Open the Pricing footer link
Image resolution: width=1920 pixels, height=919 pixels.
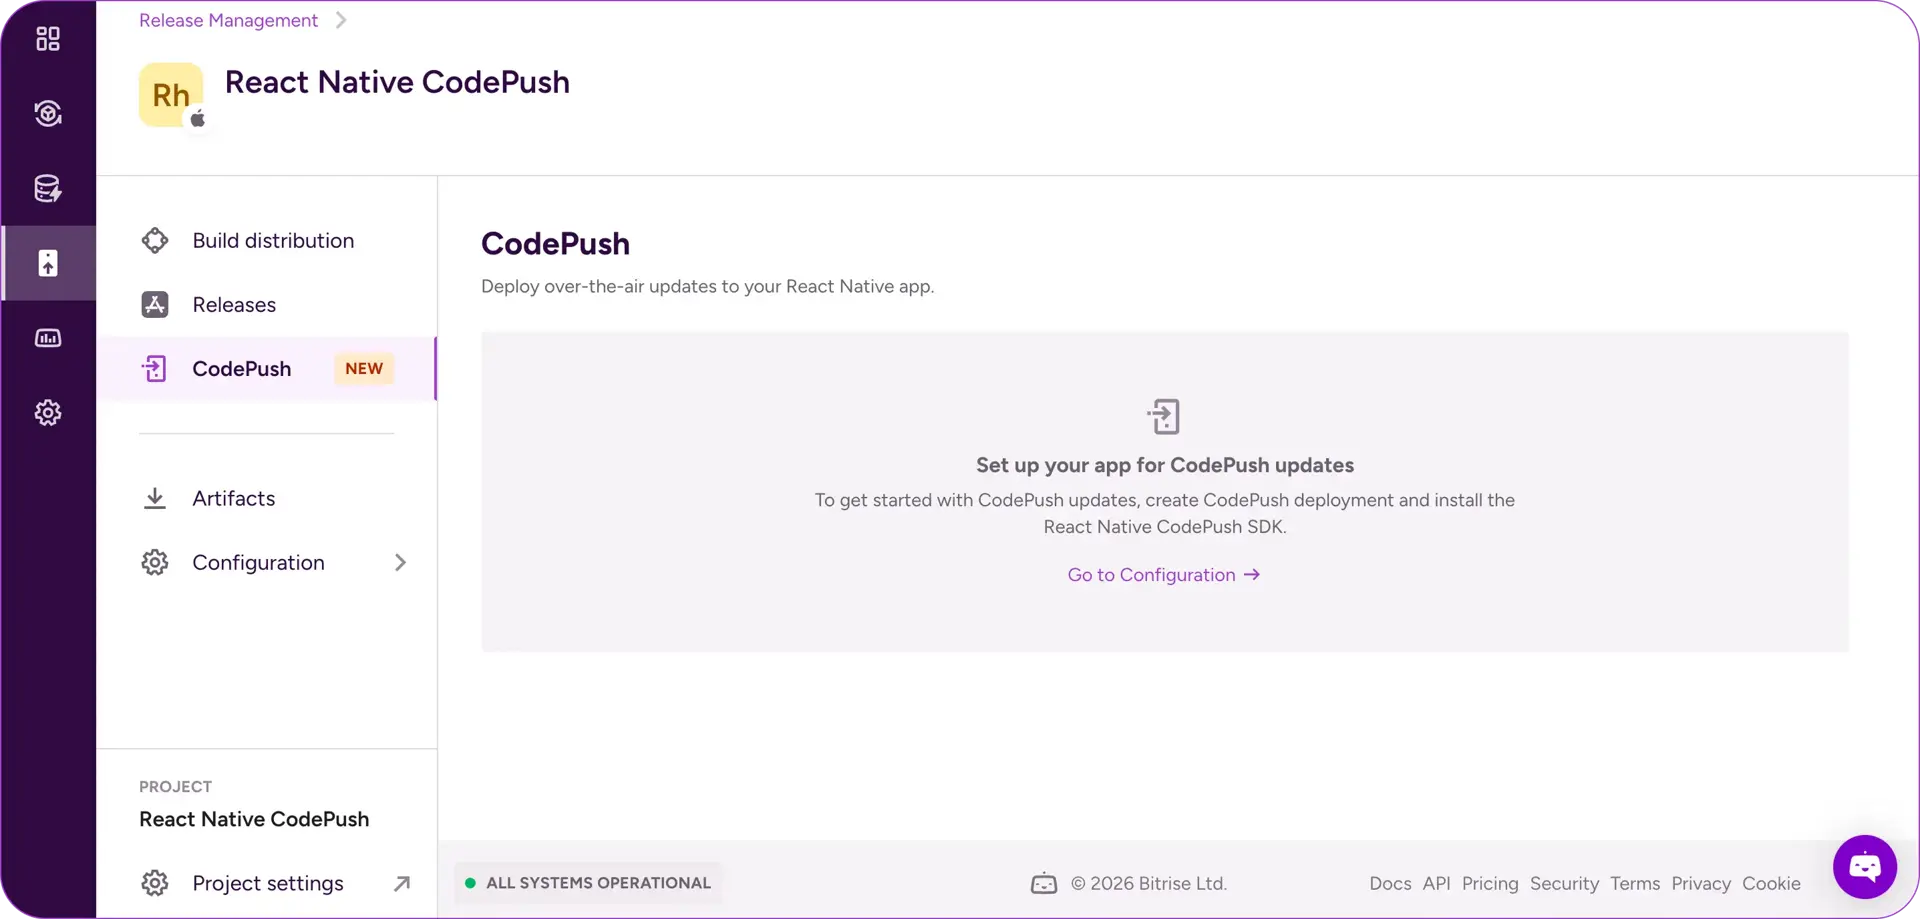tap(1489, 884)
